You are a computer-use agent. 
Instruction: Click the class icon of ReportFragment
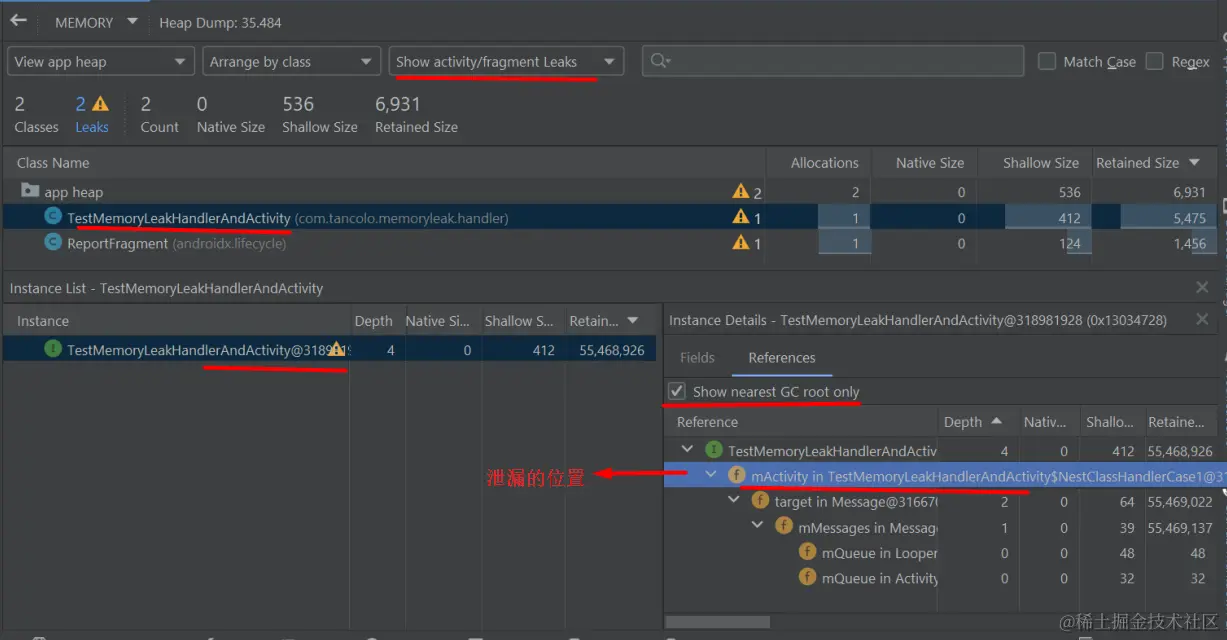click(52, 242)
